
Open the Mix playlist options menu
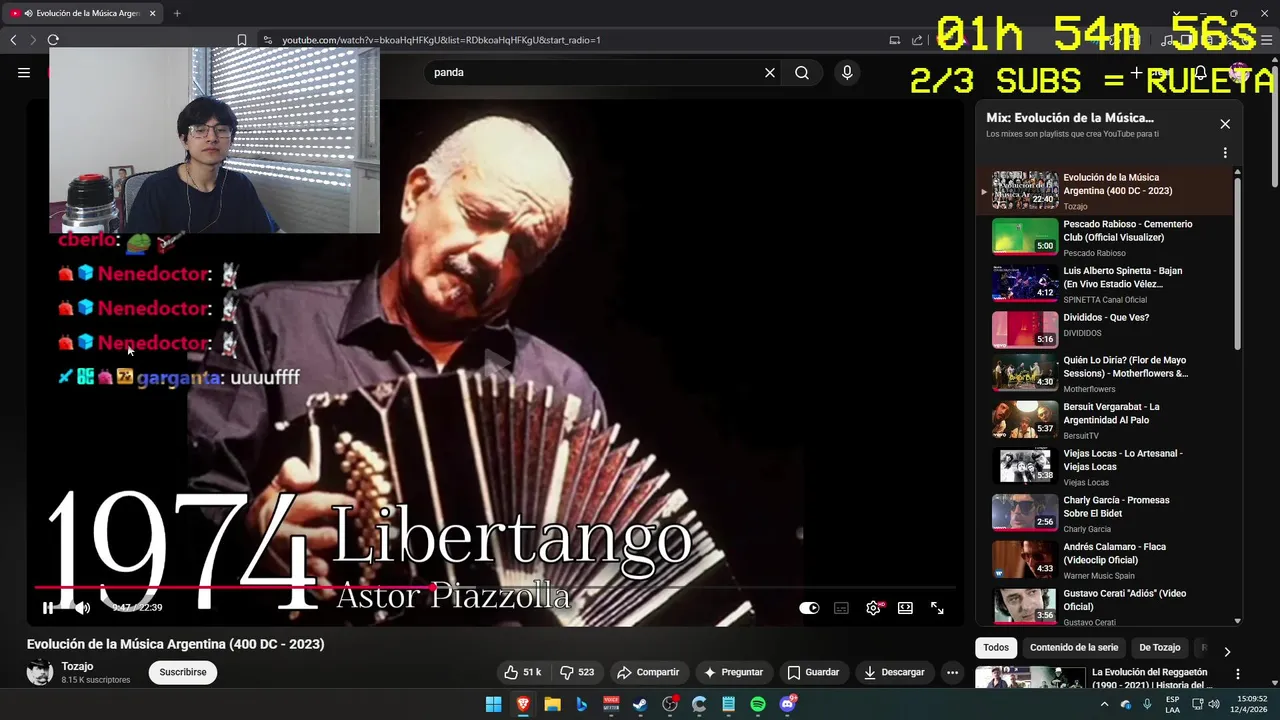1225,153
